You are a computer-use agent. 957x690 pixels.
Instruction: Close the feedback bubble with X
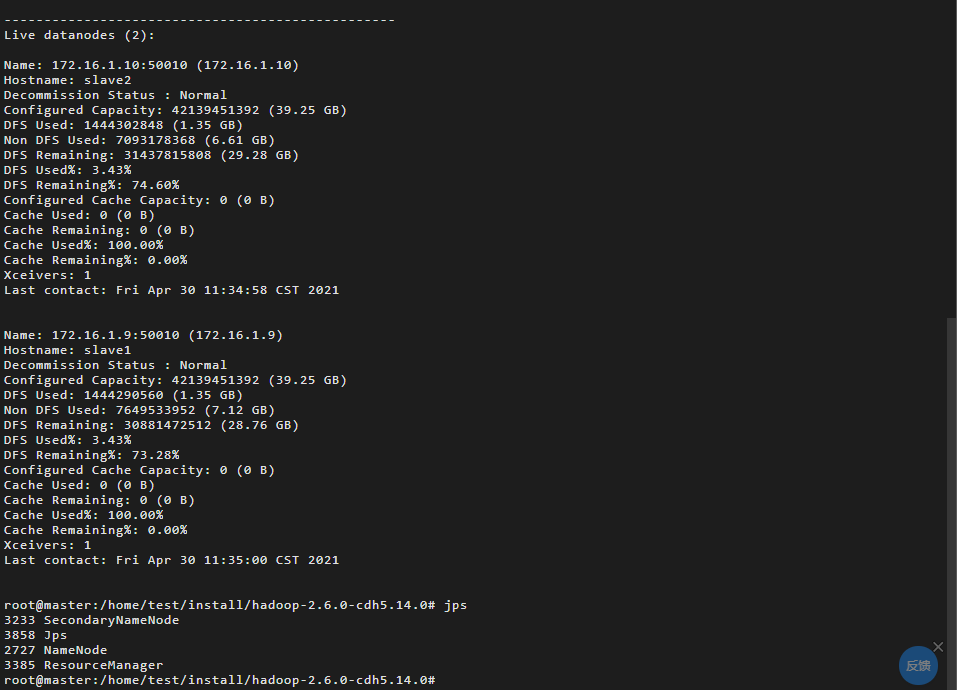tap(938, 647)
